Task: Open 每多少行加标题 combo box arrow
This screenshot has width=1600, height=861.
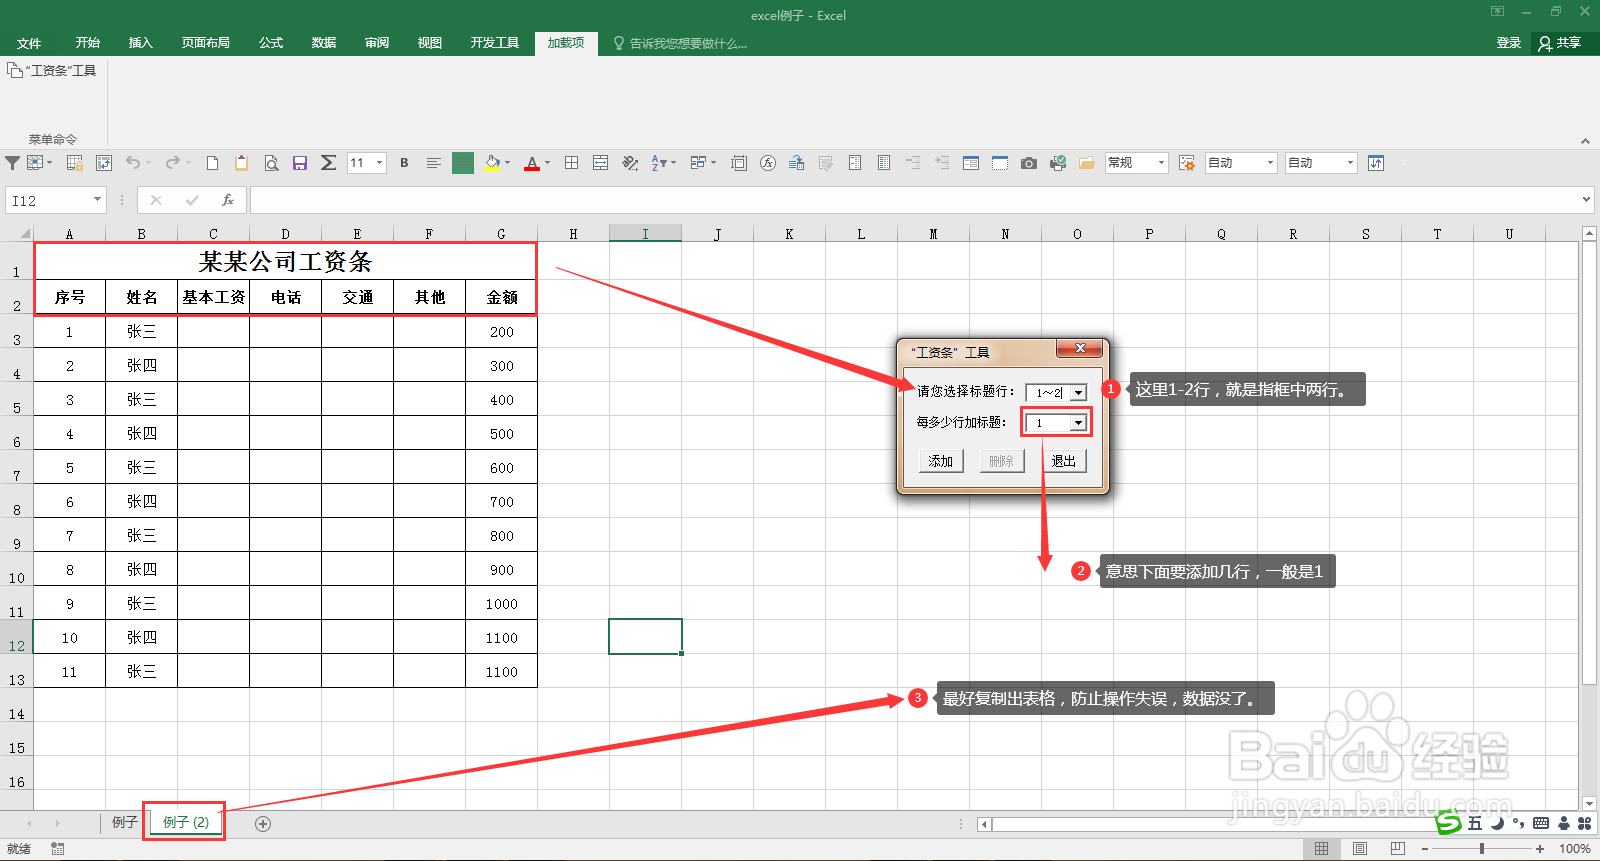Action: click(x=1078, y=423)
